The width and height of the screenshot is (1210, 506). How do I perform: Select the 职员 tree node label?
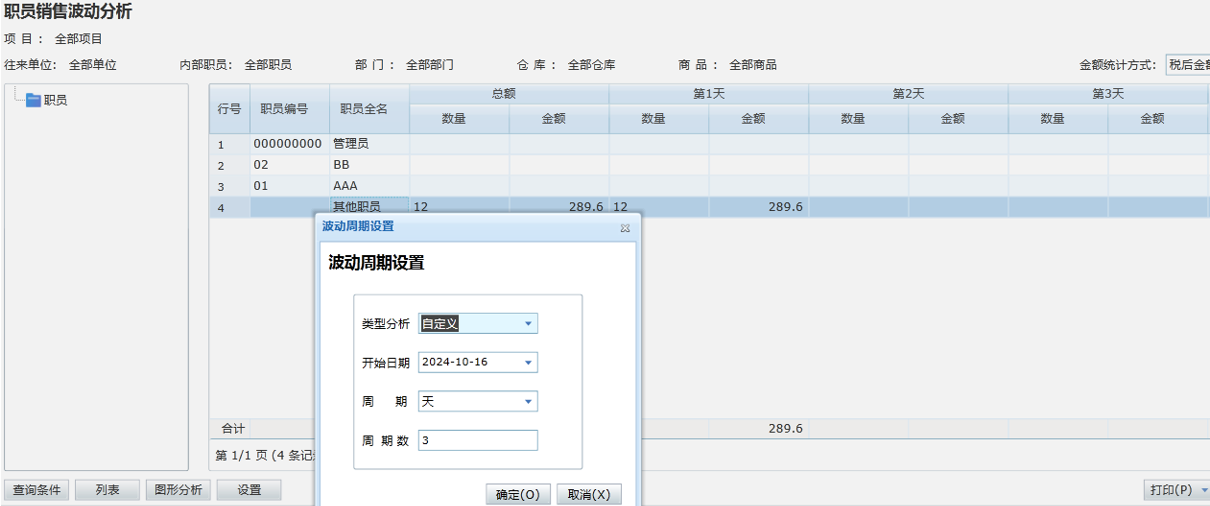56,100
